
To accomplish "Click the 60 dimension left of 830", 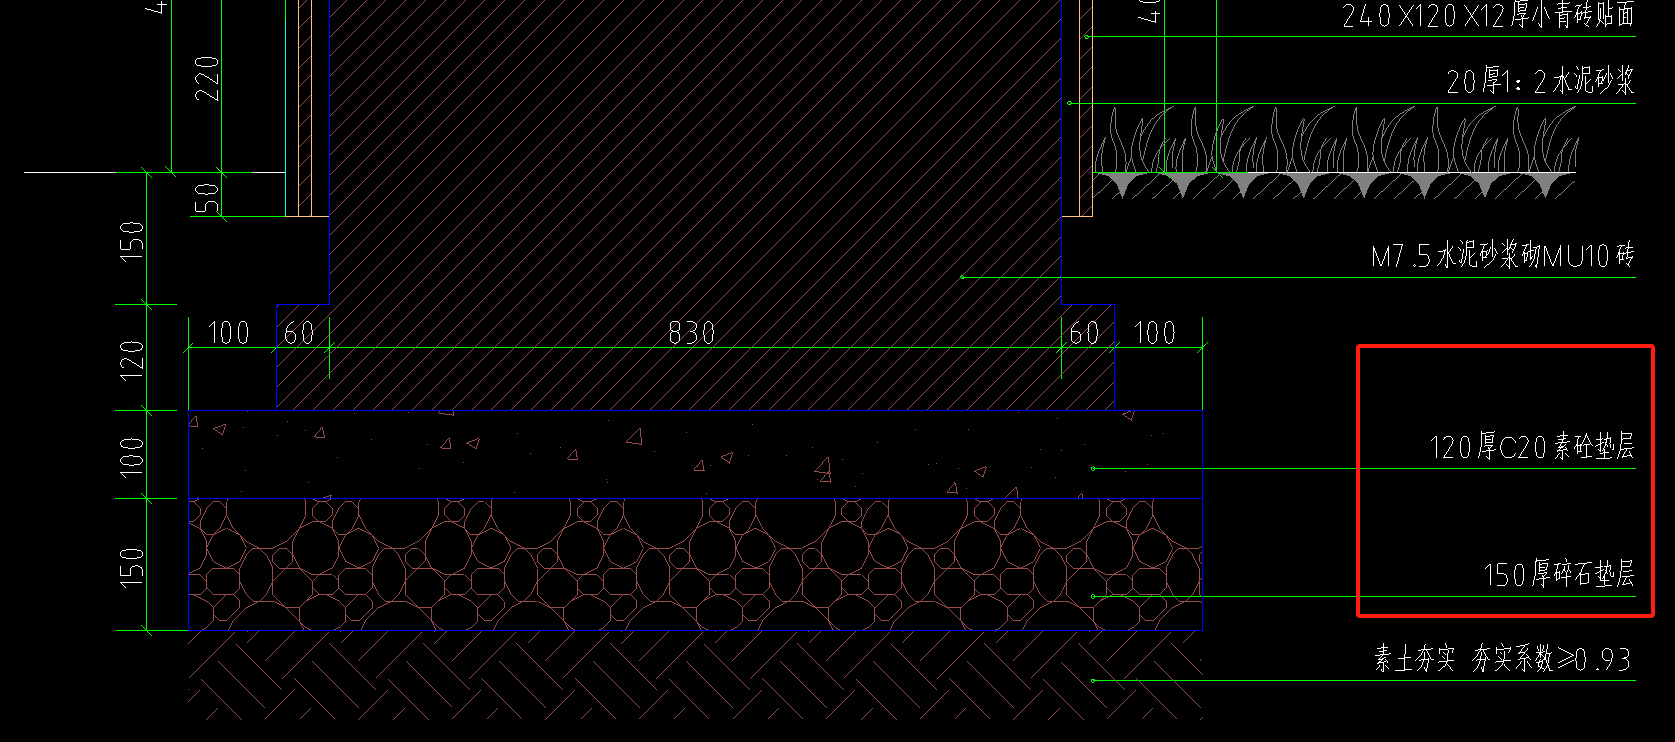I will coord(299,333).
